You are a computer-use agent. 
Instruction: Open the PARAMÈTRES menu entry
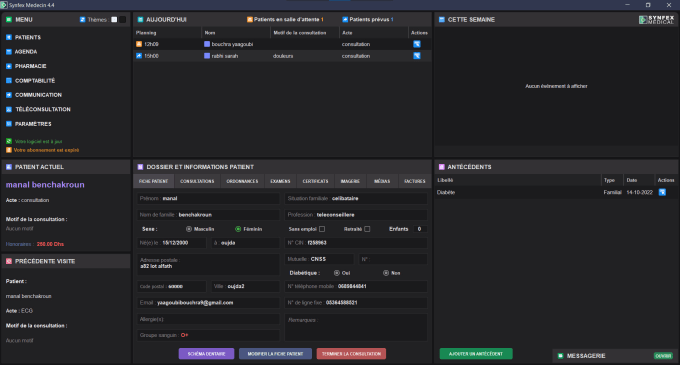pos(33,124)
